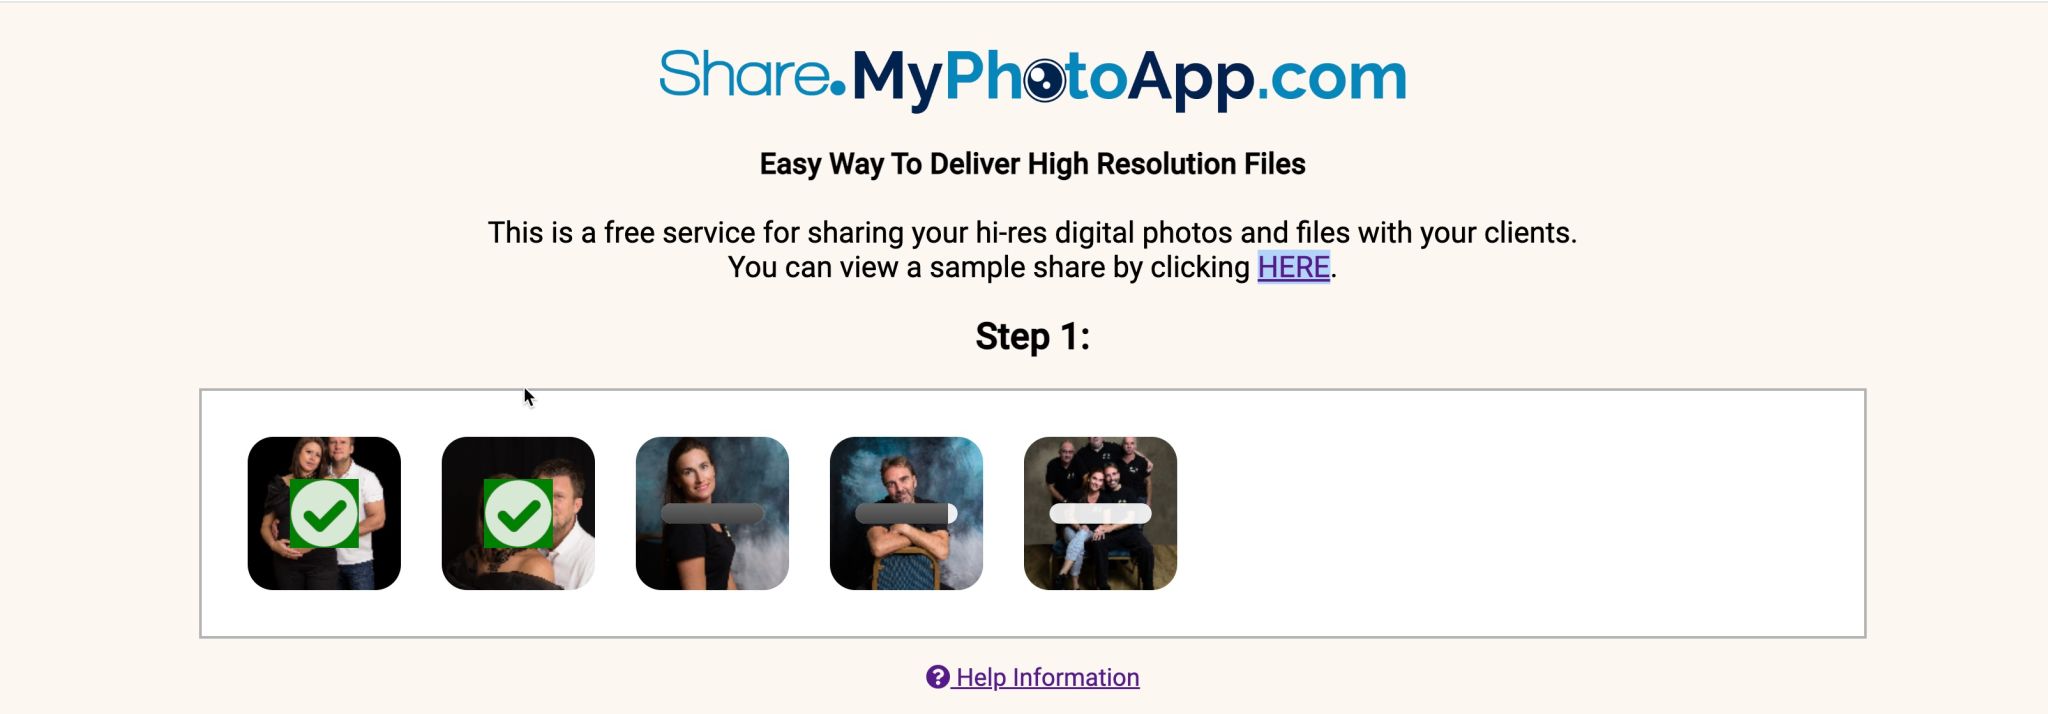Image resolution: width=2048 pixels, height=714 pixels.
Task: Click the upload progress bar on woman portrait
Action: [712, 514]
